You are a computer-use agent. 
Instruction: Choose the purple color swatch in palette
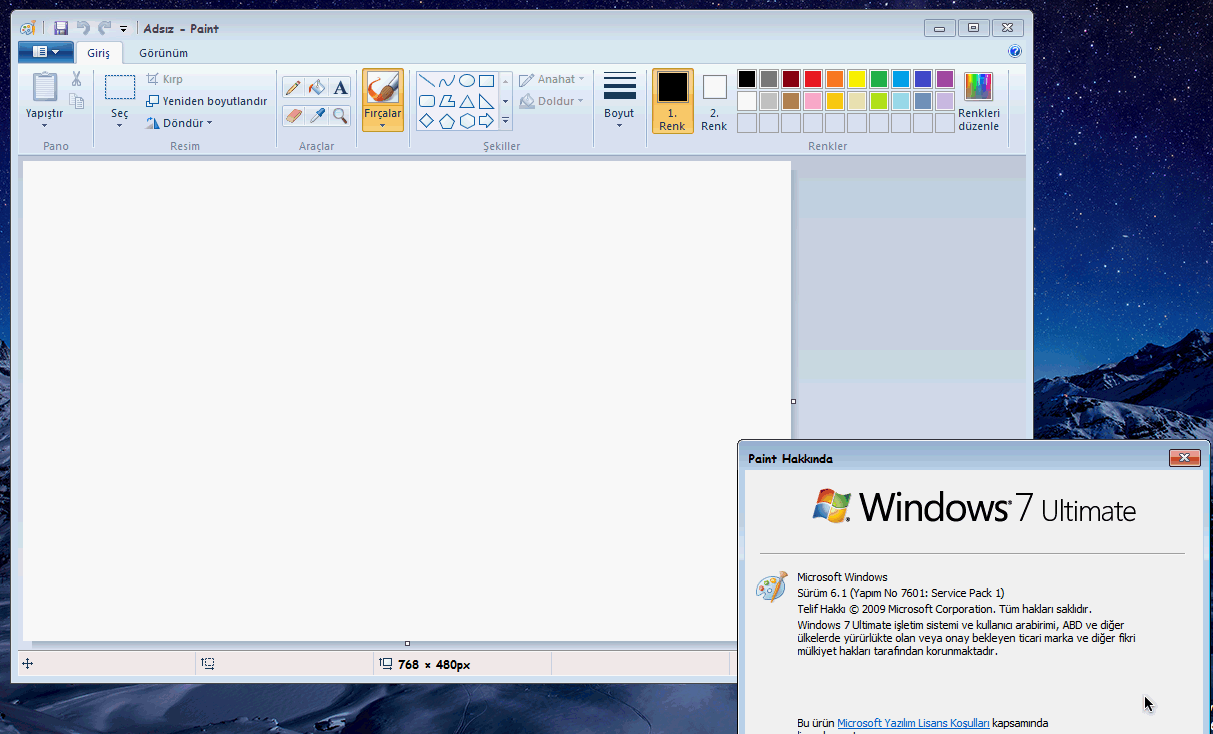945,79
